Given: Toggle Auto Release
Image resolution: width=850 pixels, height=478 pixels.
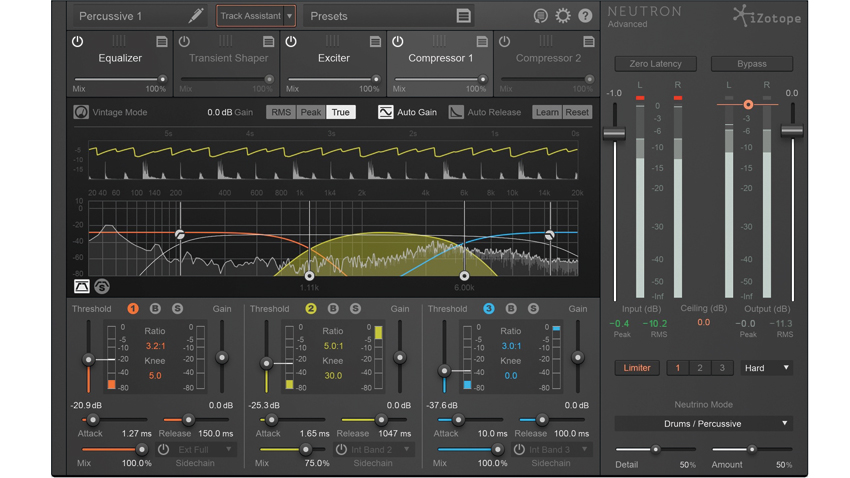Looking at the screenshot, I should pyautogui.click(x=456, y=112).
